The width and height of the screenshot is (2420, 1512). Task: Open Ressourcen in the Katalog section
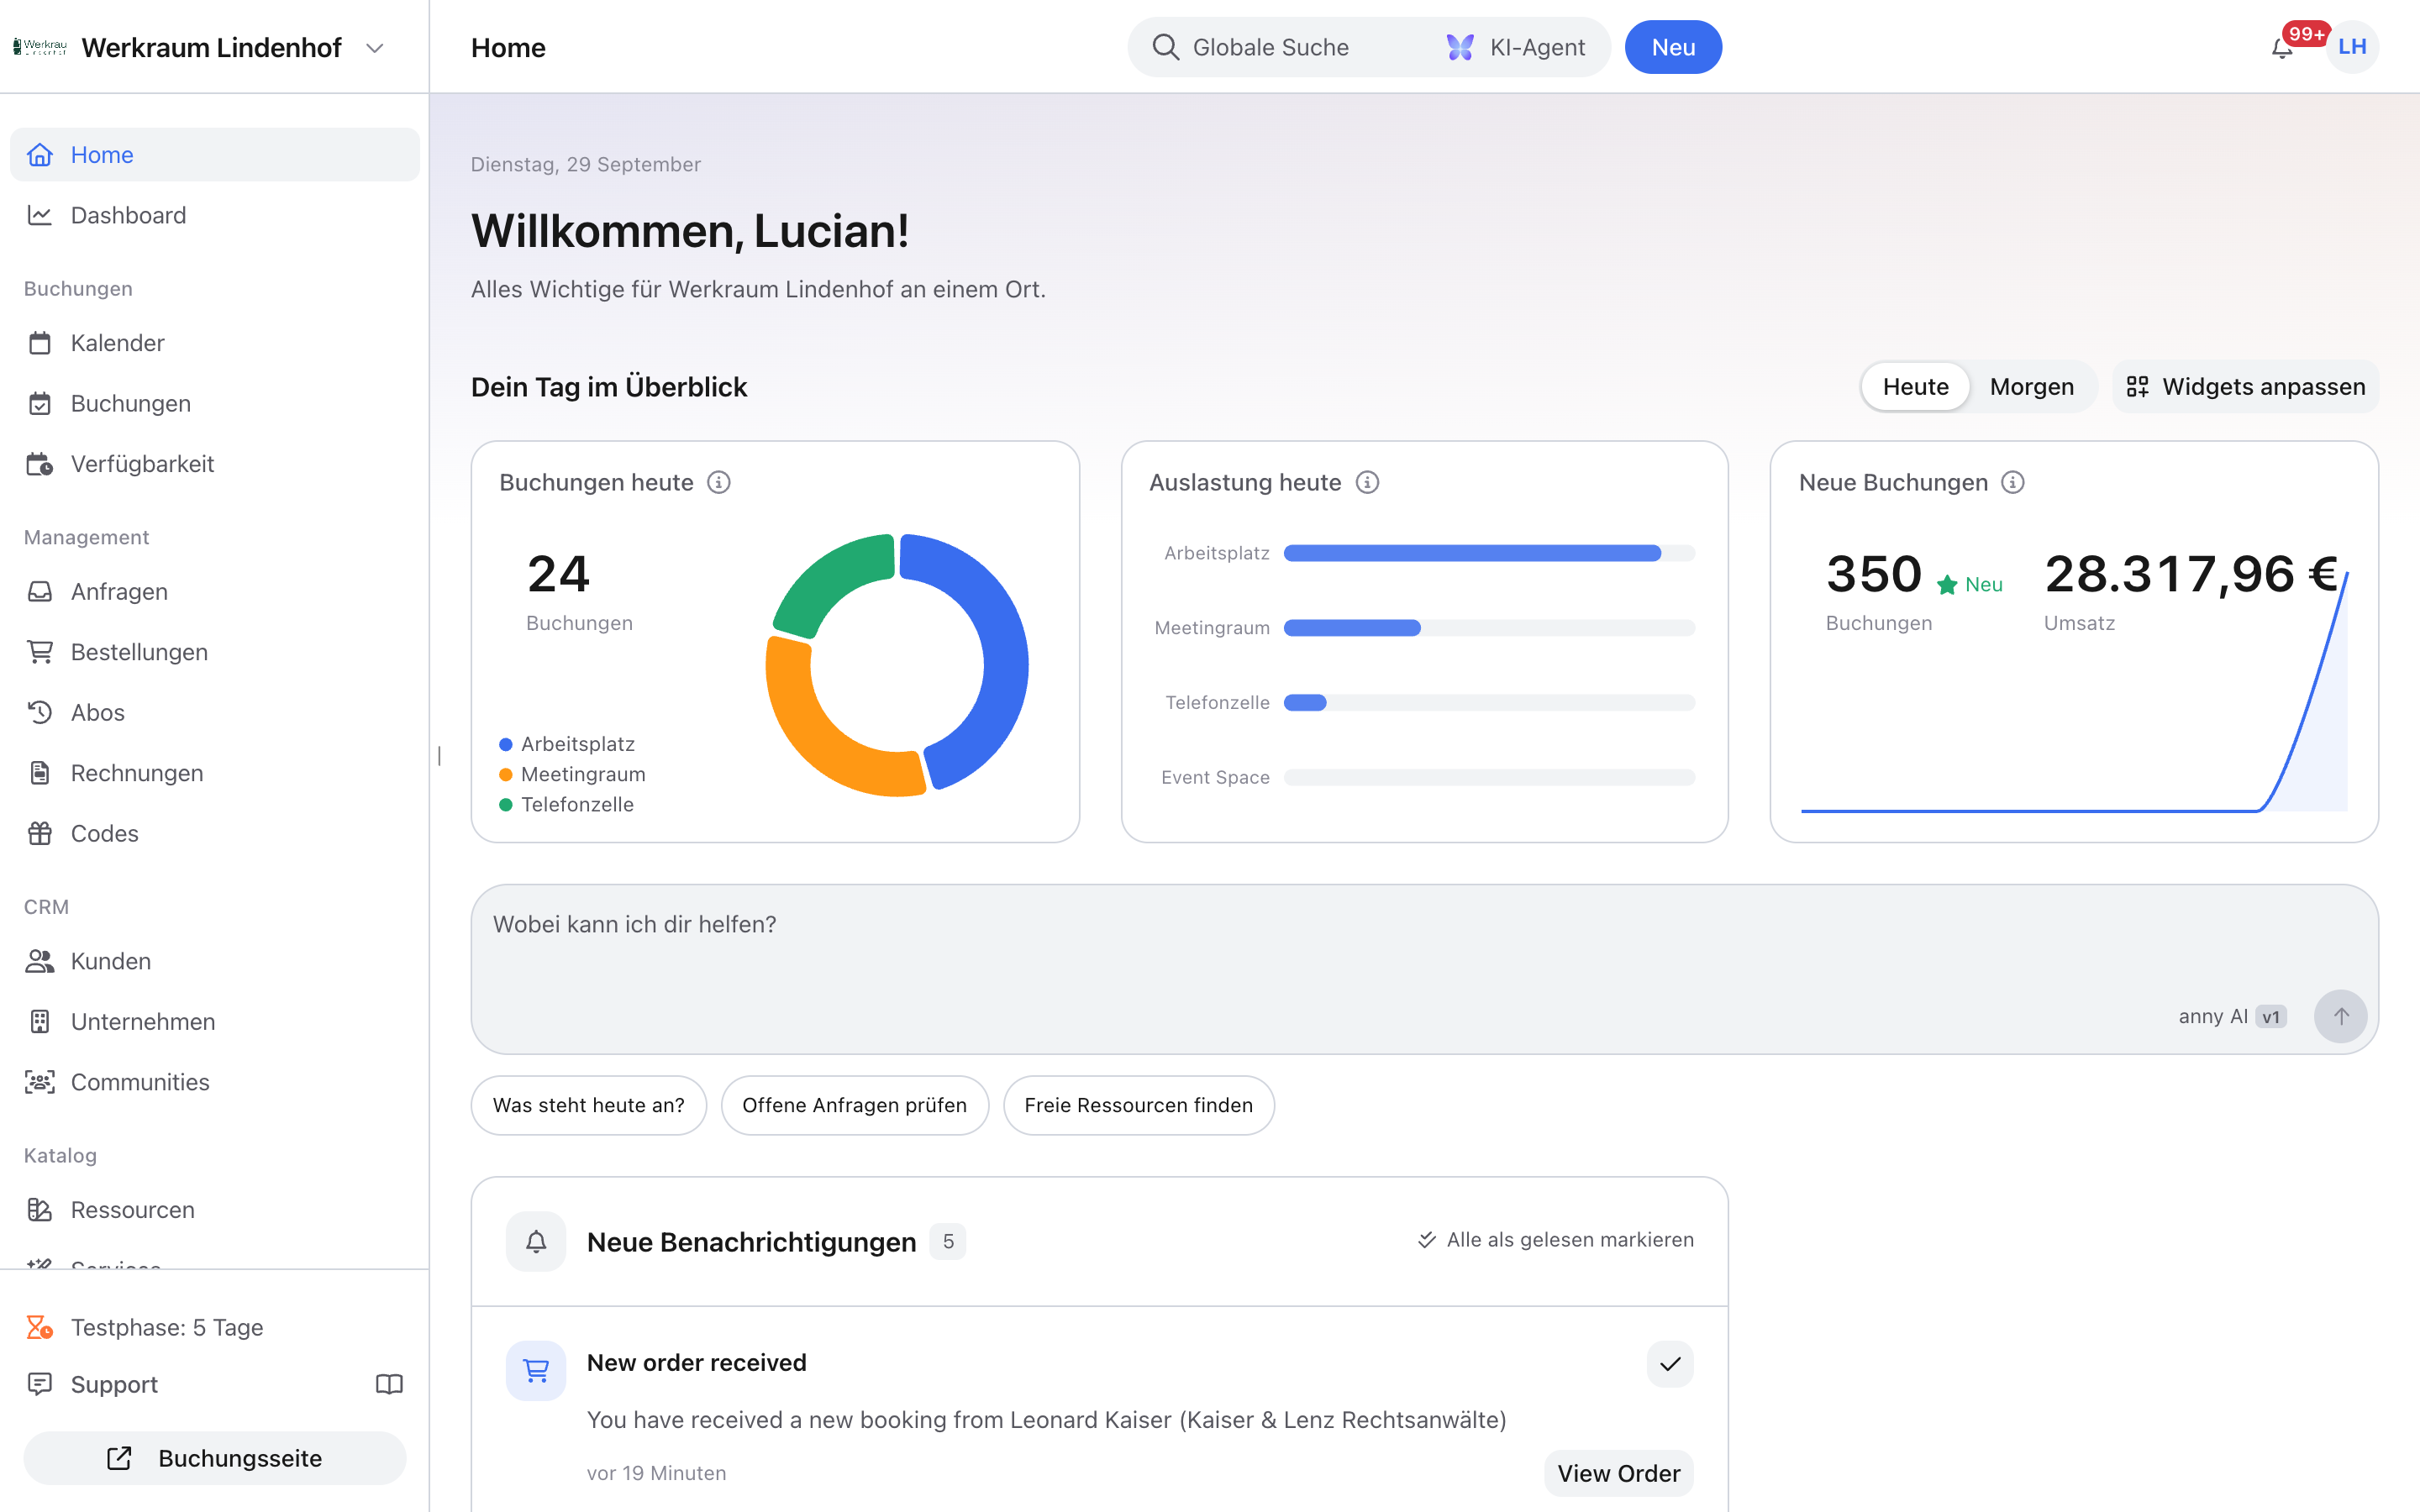point(214,1210)
